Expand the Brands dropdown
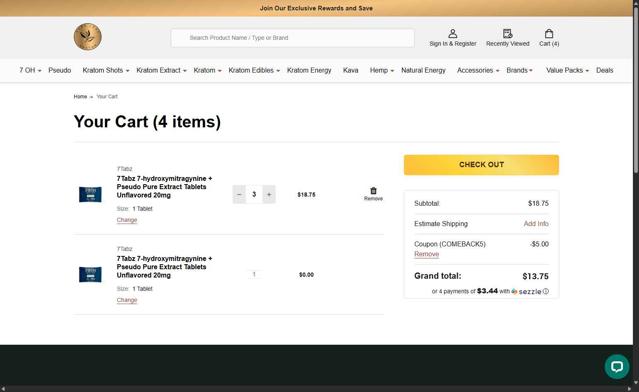Viewport: 639px width, 392px height. pyautogui.click(x=519, y=70)
